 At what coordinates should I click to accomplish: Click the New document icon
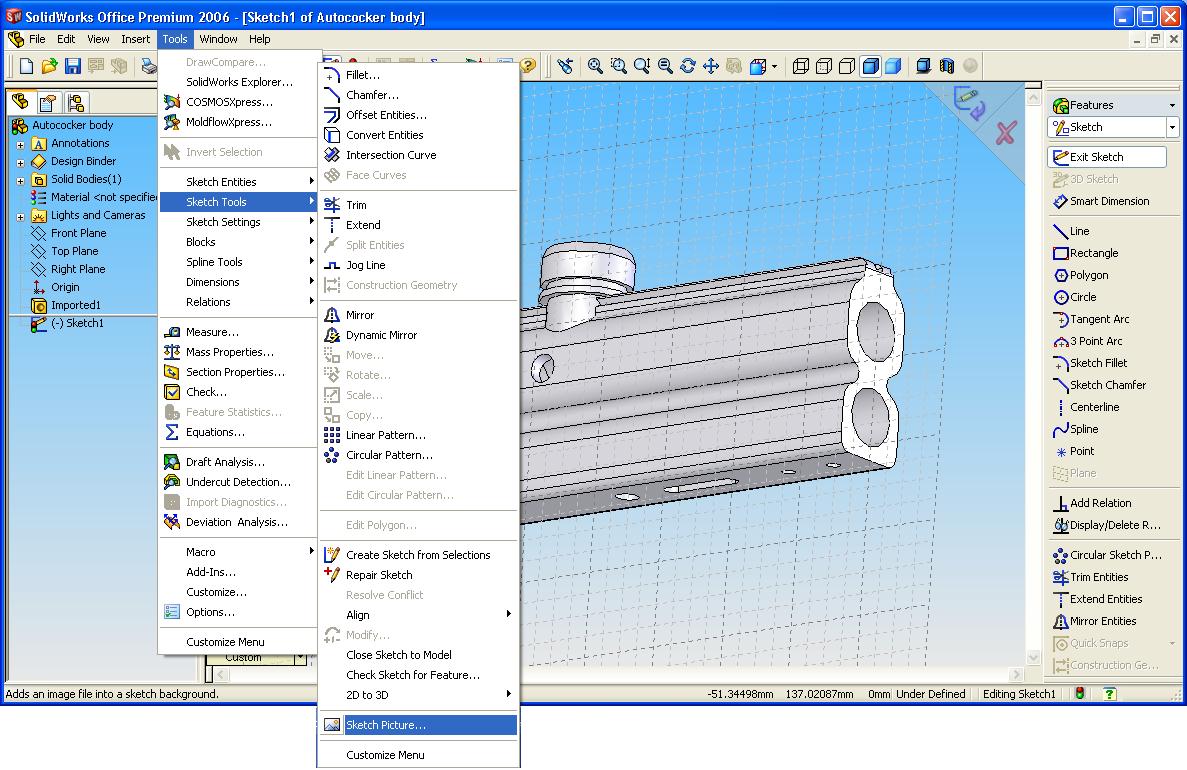click(x=26, y=67)
